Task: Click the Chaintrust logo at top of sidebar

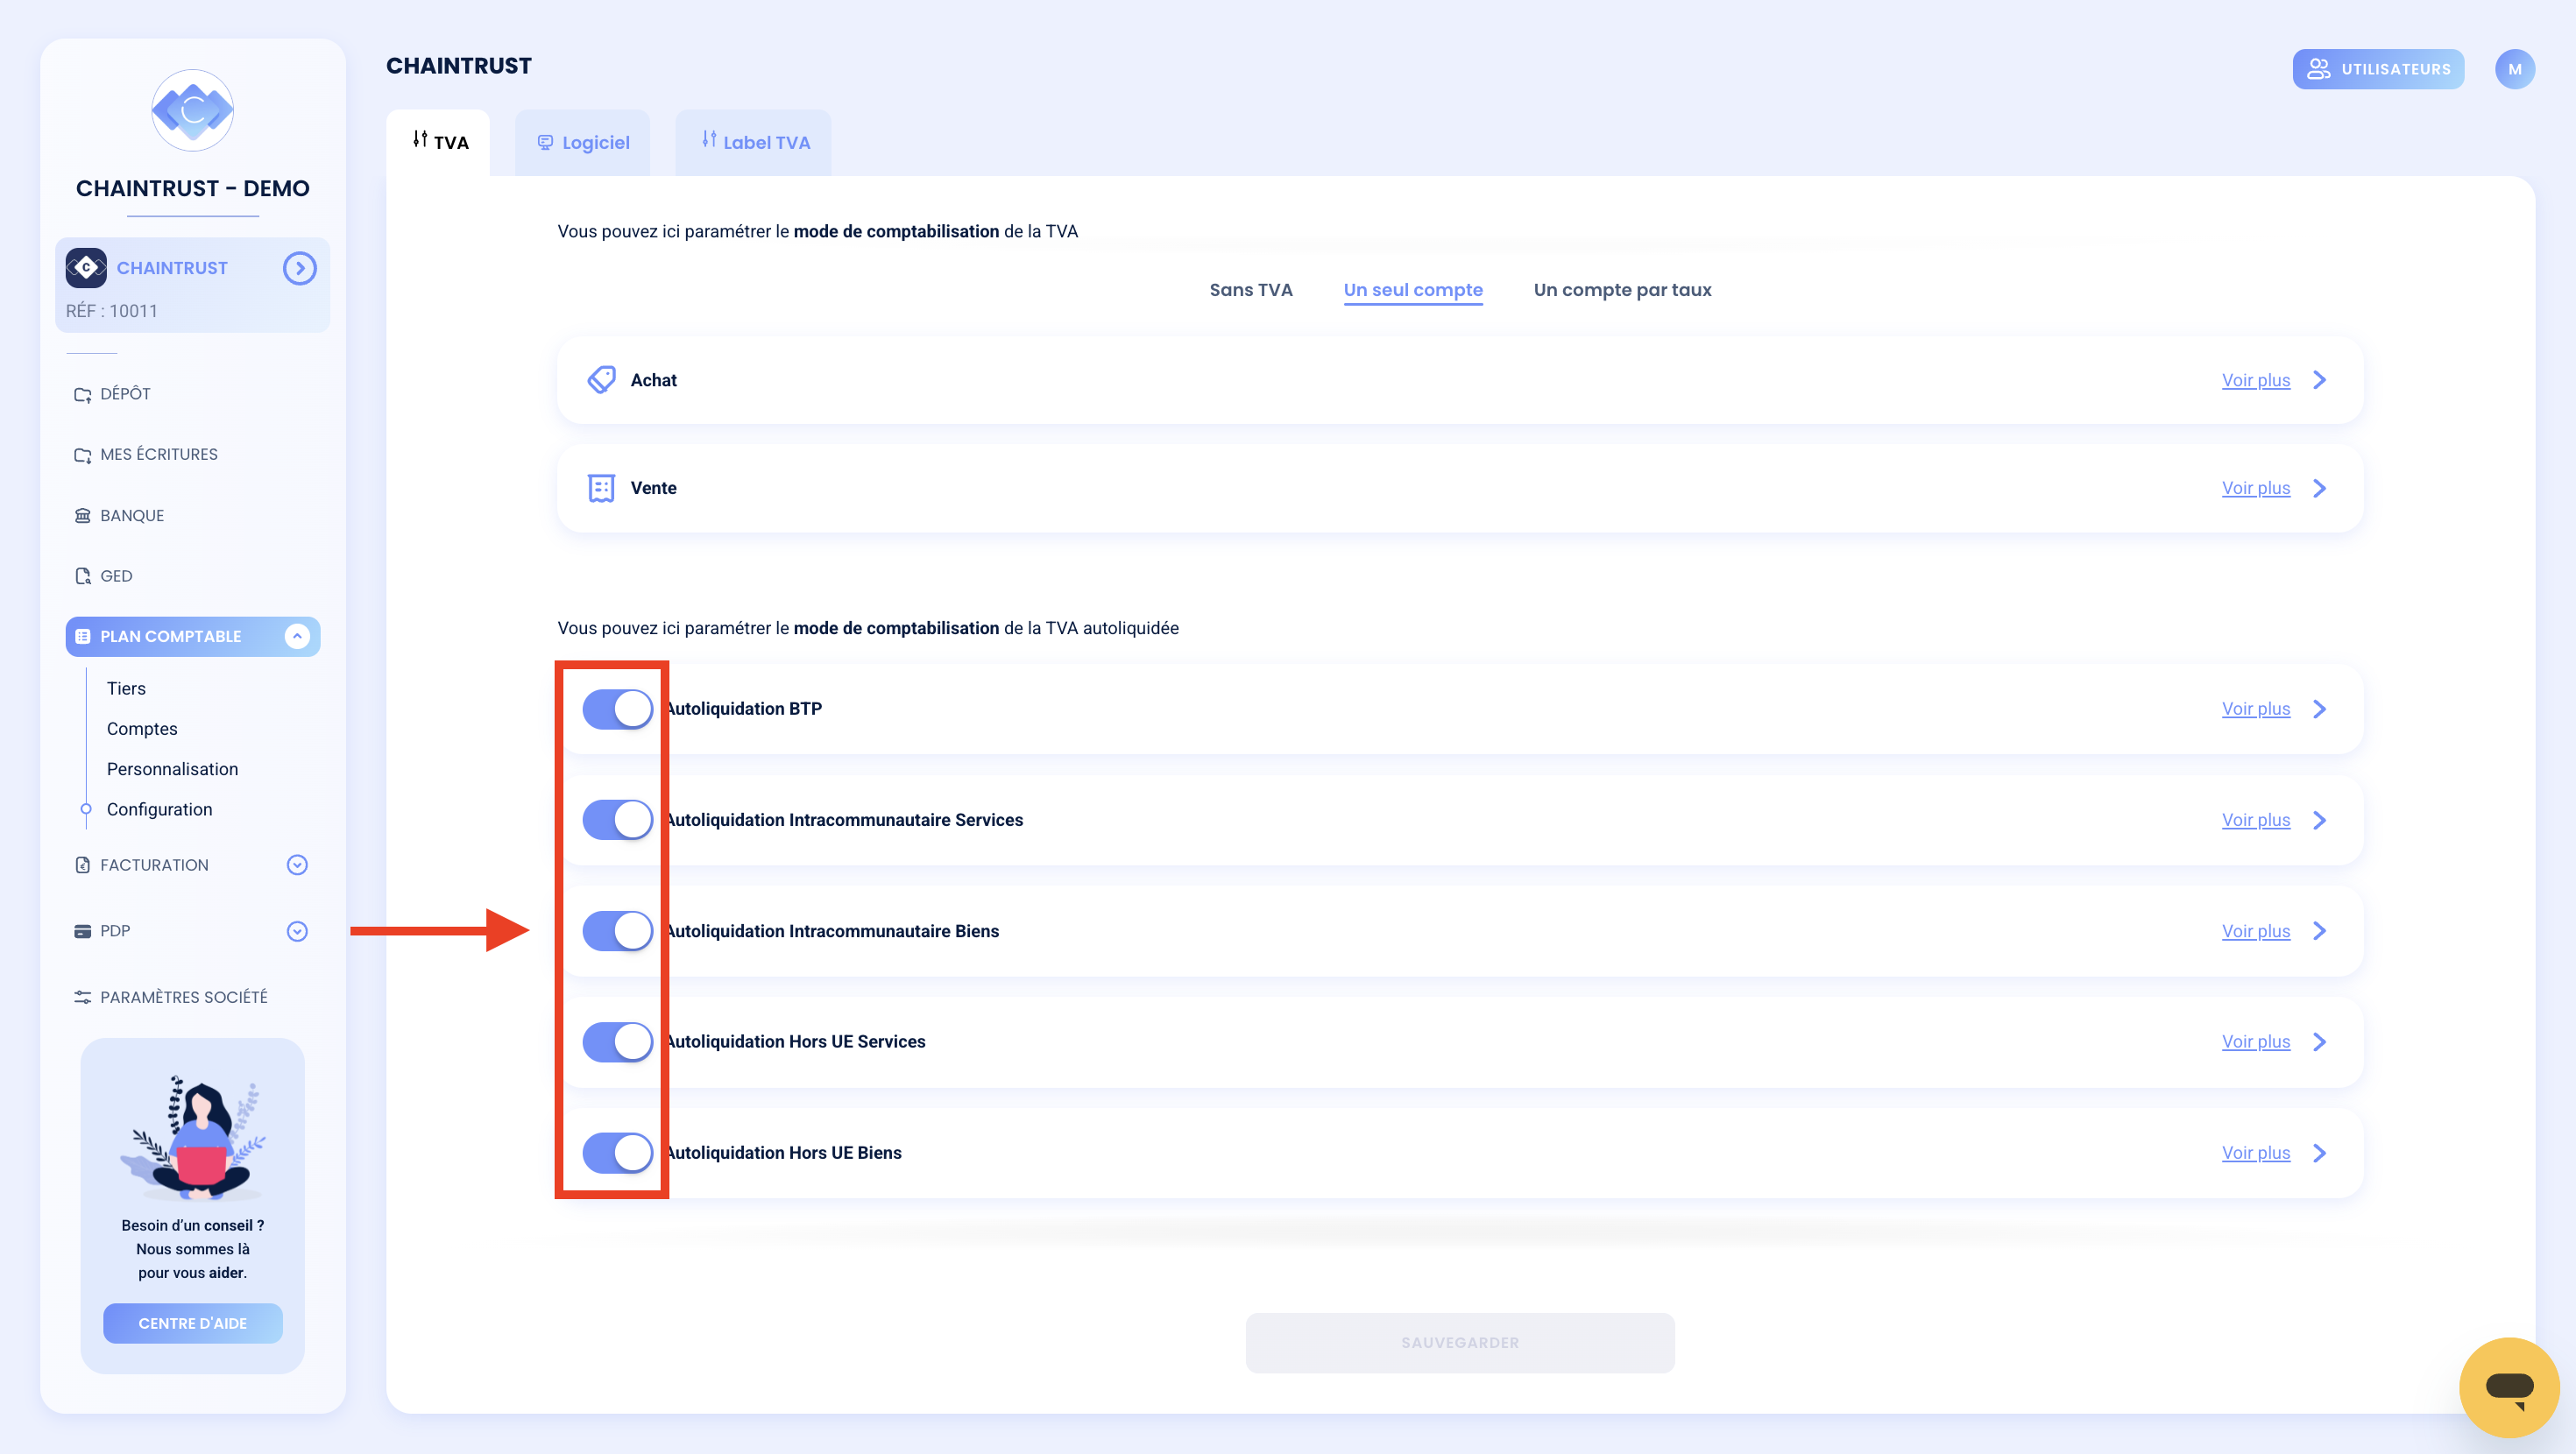Action: pyautogui.click(x=192, y=110)
